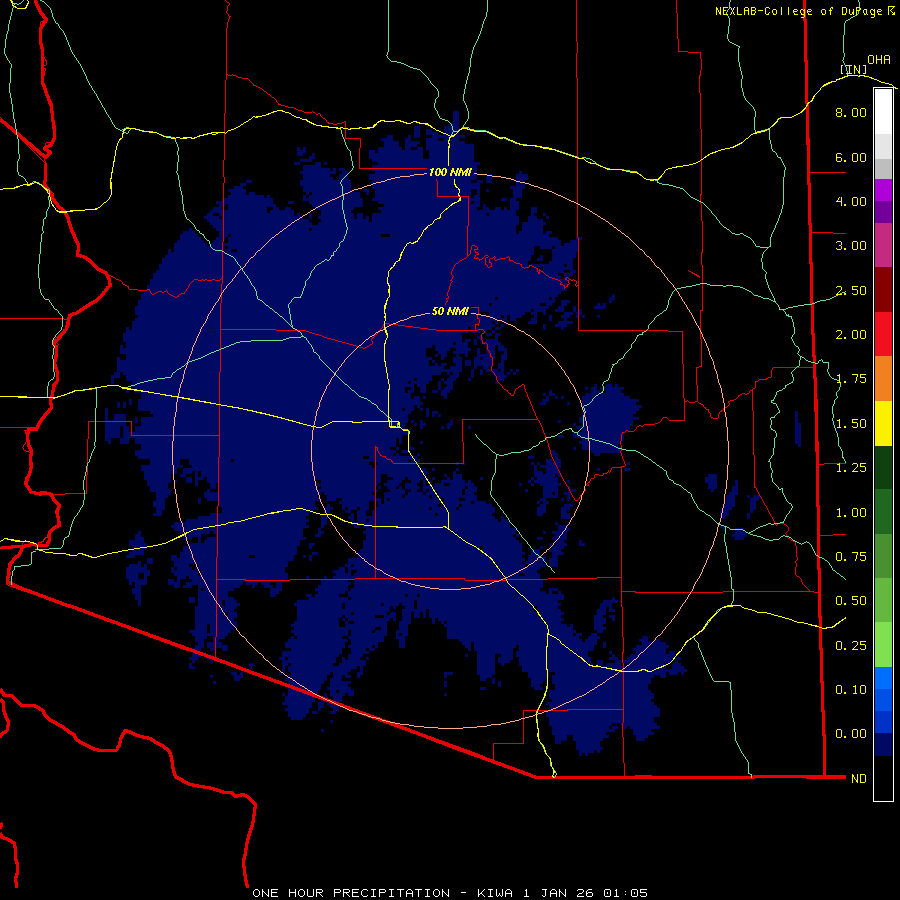Click the "2.00" legend value
Screen dimensions: 900x900
(851, 335)
